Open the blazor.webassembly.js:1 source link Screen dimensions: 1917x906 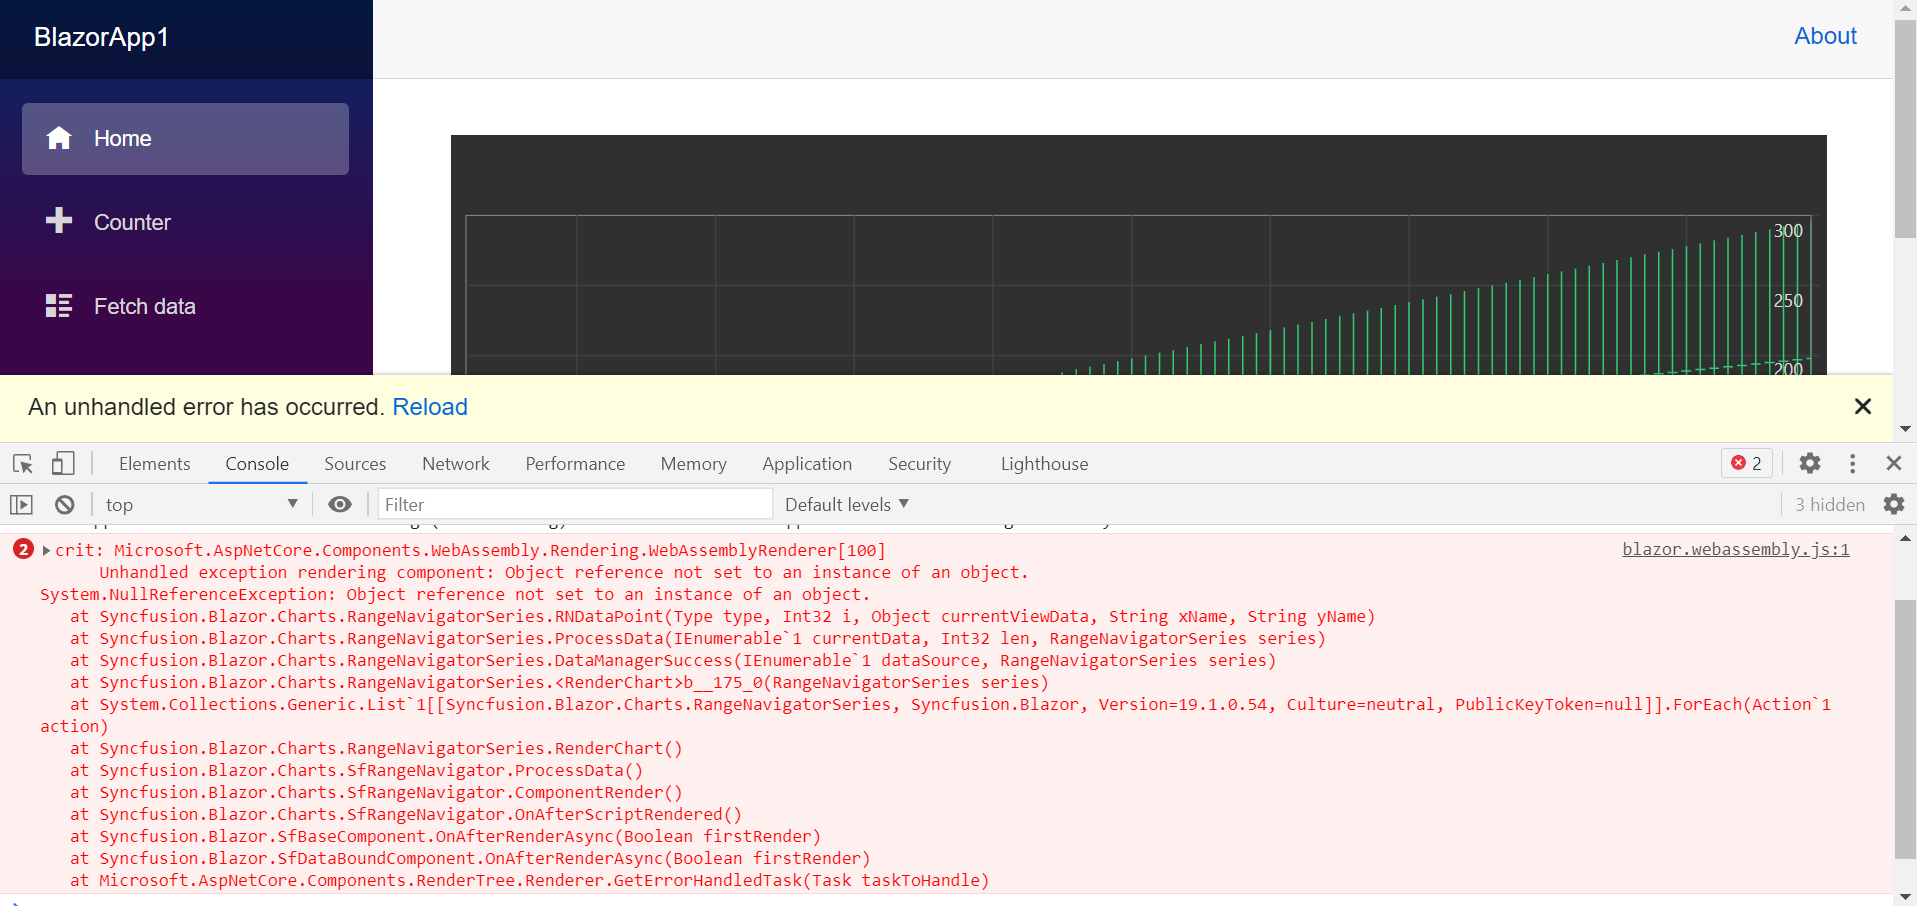[x=1735, y=550]
